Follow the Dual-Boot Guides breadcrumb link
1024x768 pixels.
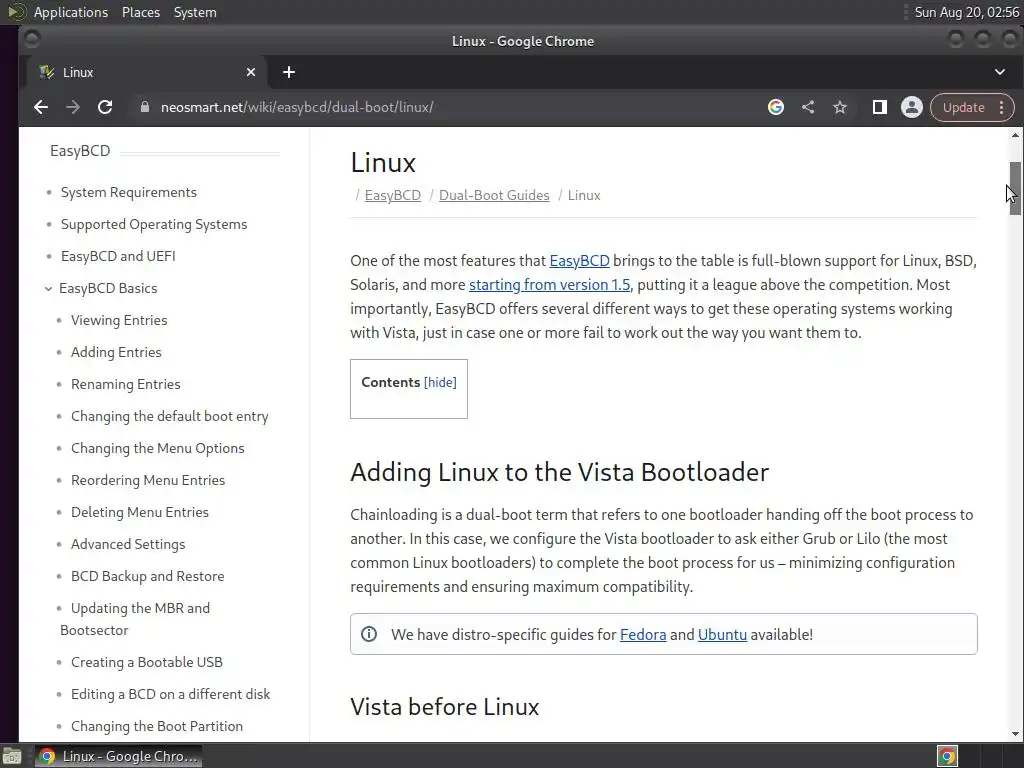pyautogui.click(x=494, y=195)
